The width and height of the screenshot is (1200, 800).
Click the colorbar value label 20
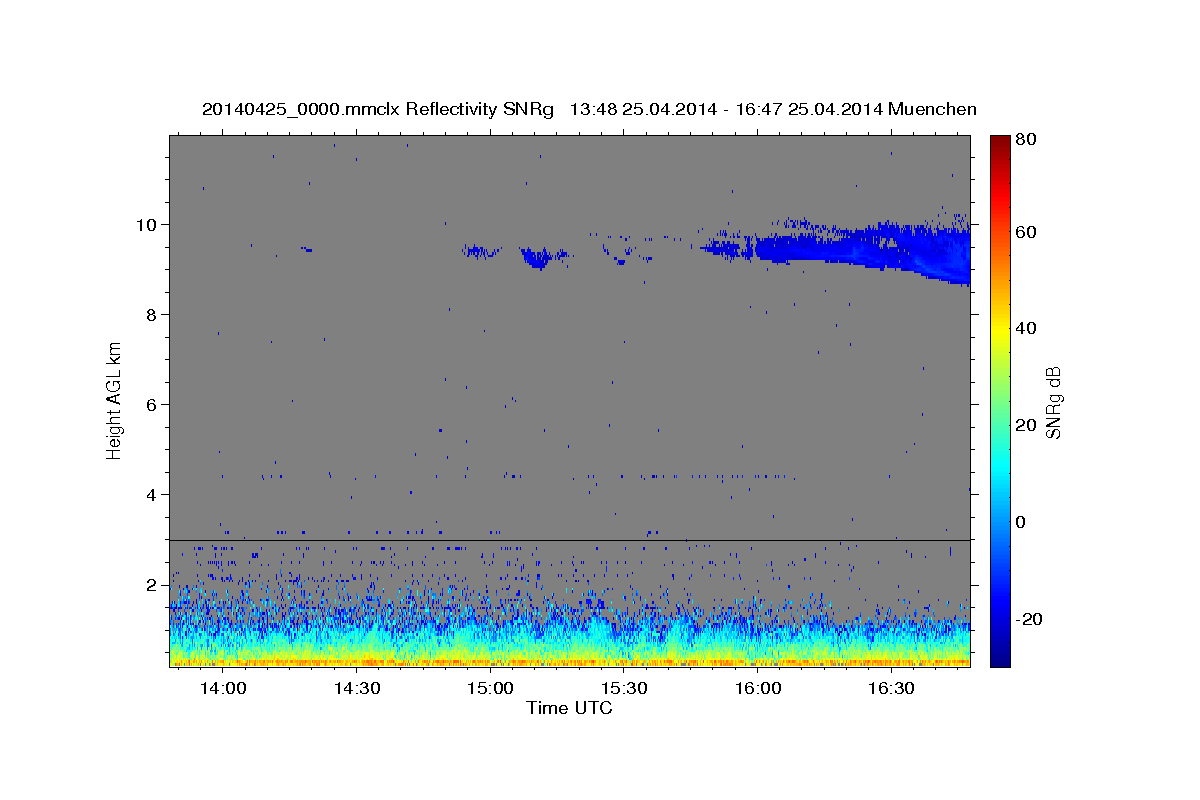1027,425
